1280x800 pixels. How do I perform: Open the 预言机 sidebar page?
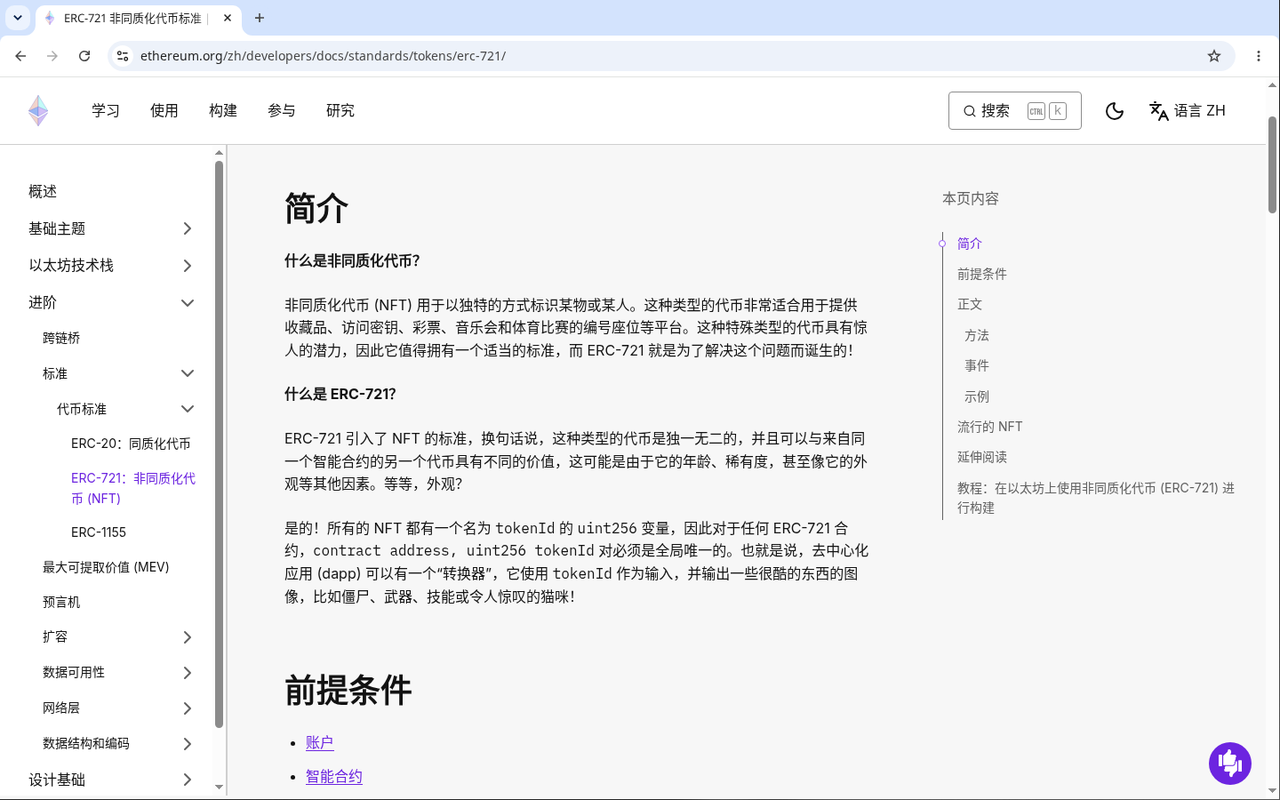tap(61, 602)
